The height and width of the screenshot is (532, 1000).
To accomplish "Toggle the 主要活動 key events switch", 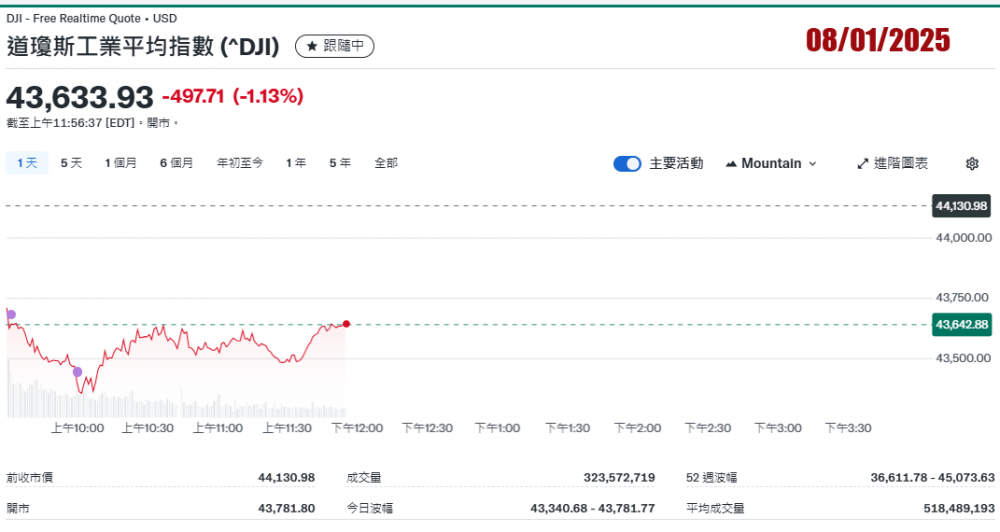I will click(627, 164).
